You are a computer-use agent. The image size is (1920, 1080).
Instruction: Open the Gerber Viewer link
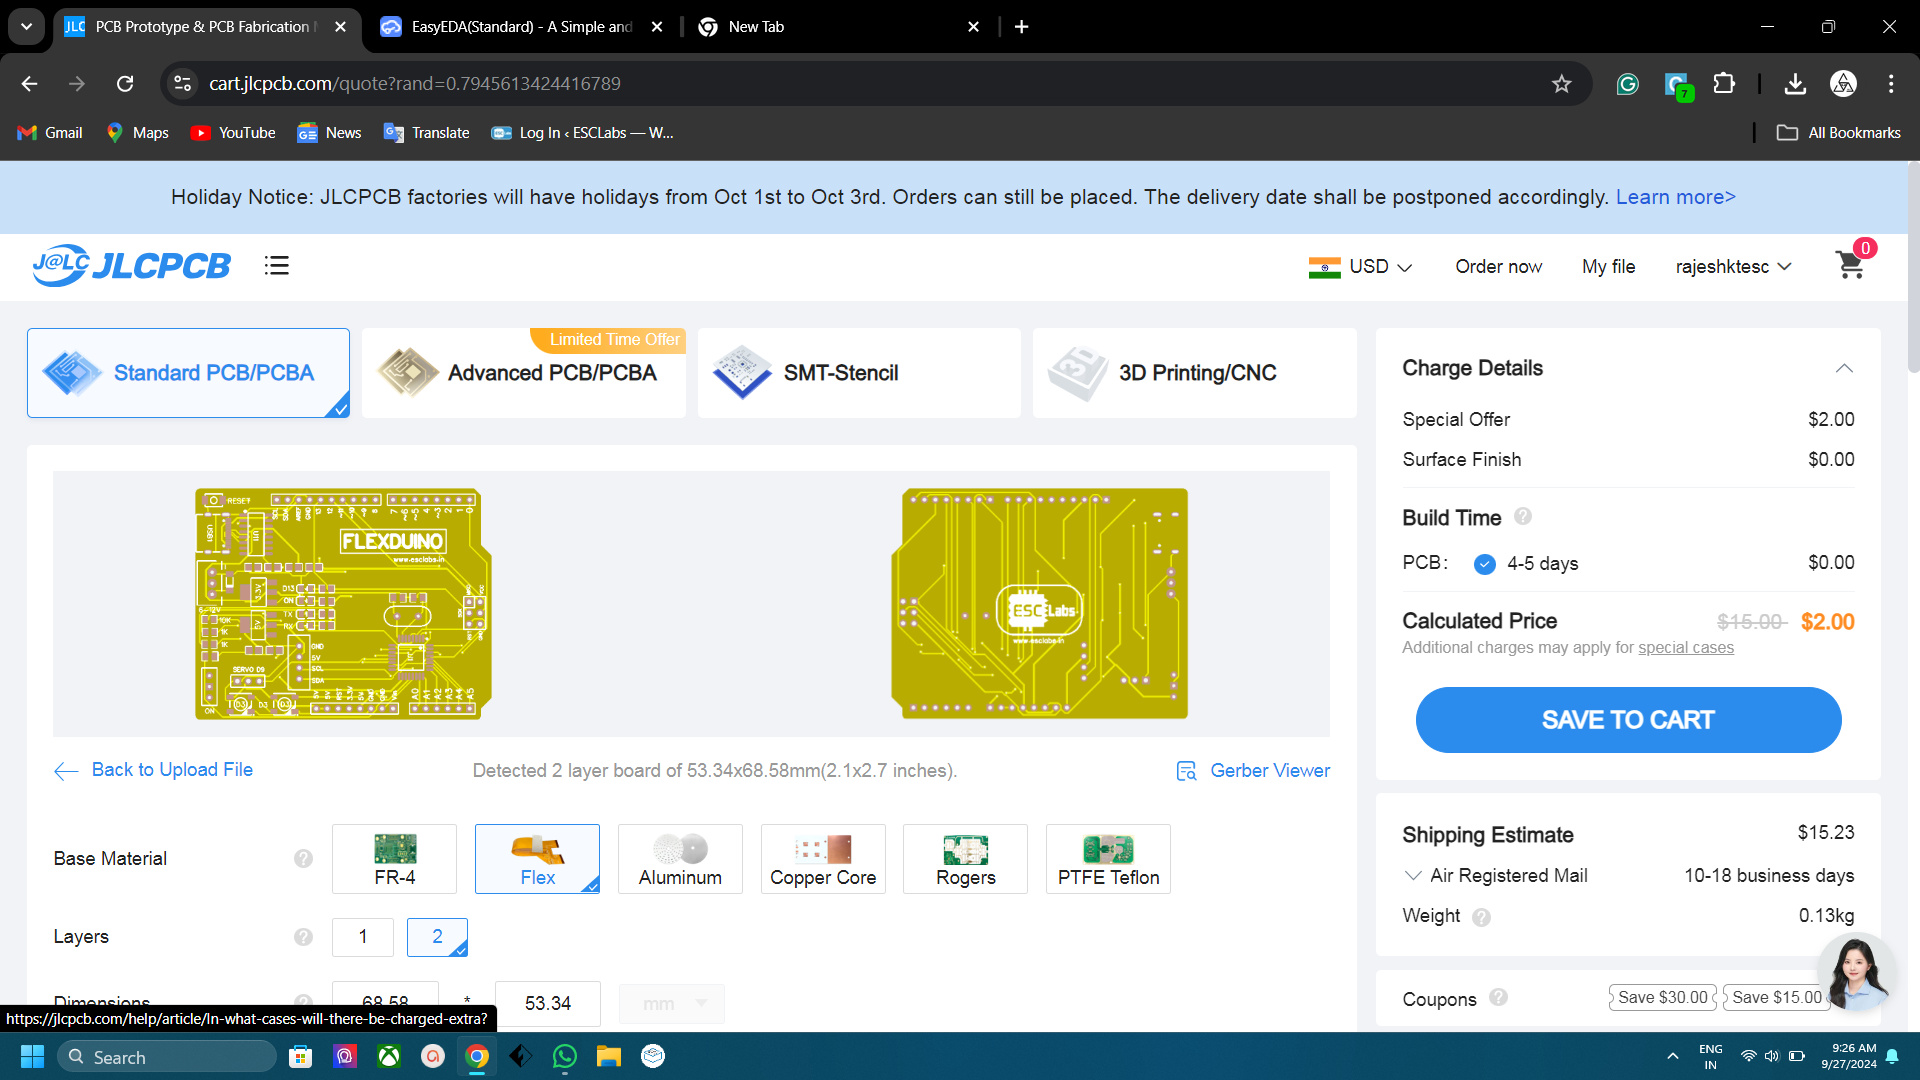point(1270,771)
